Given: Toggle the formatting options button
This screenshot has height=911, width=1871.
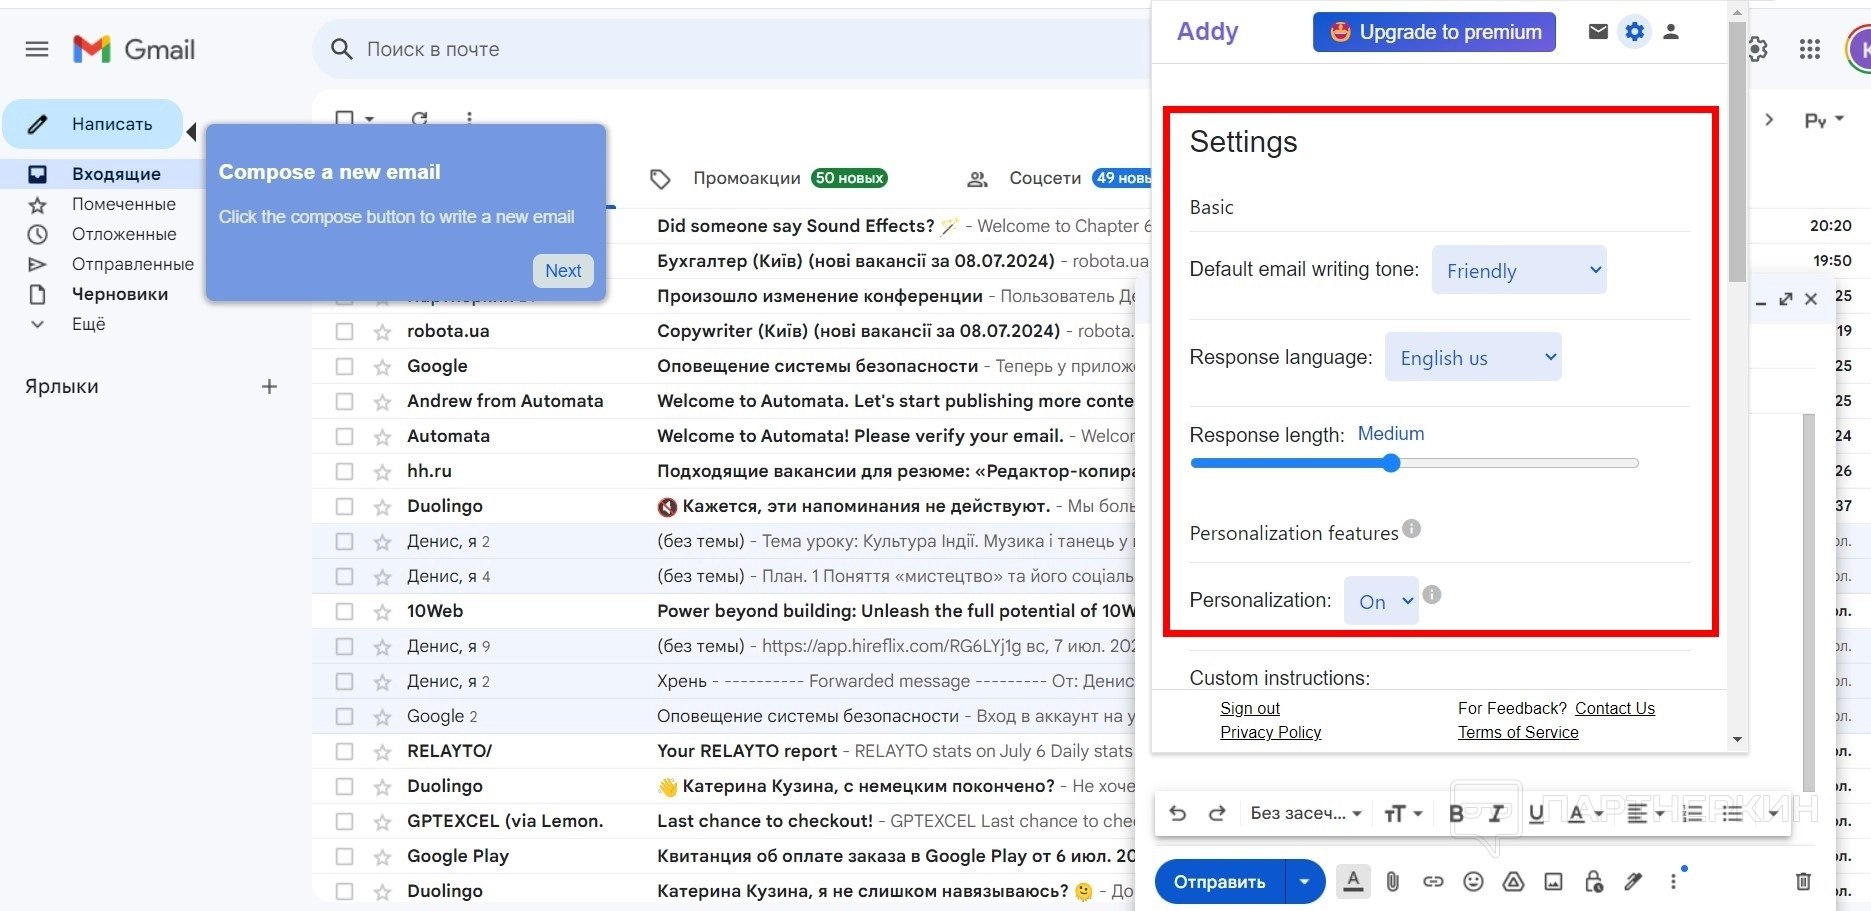Looking at the screenshot, I should point(1353,881).
